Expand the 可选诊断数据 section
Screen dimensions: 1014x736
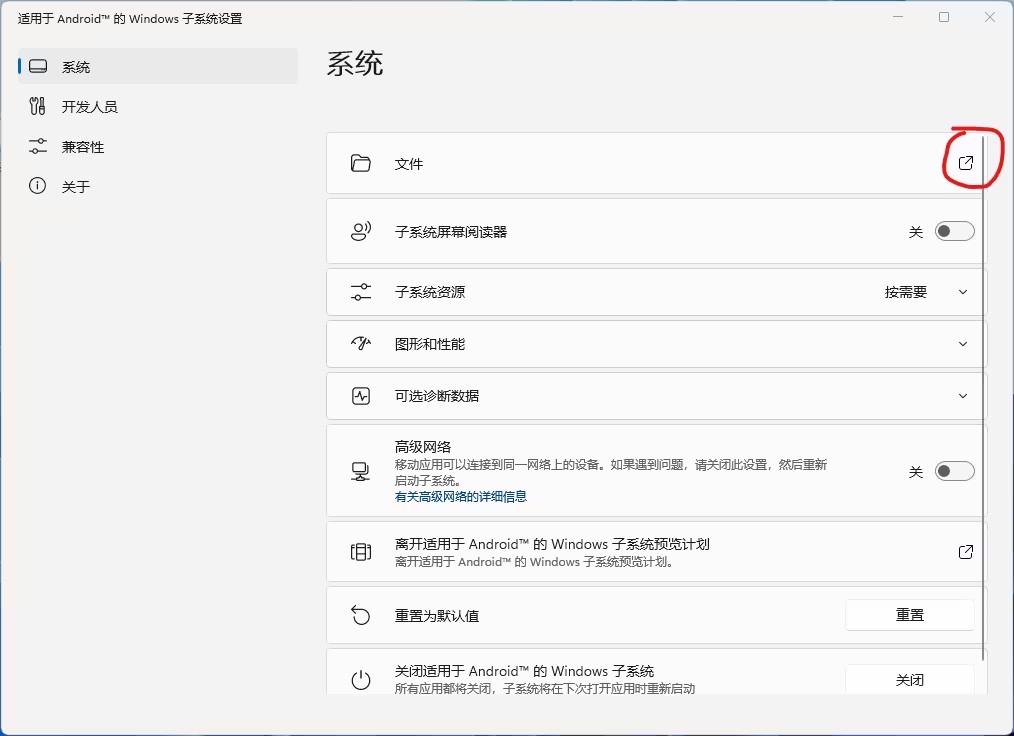[x=962, y=395]
